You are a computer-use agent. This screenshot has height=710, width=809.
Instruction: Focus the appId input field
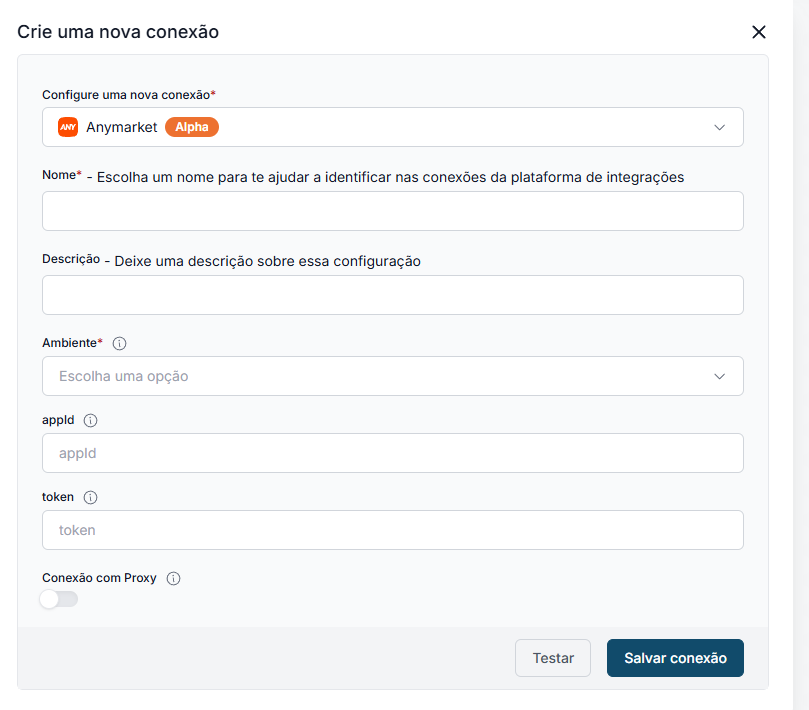[393, 453]
